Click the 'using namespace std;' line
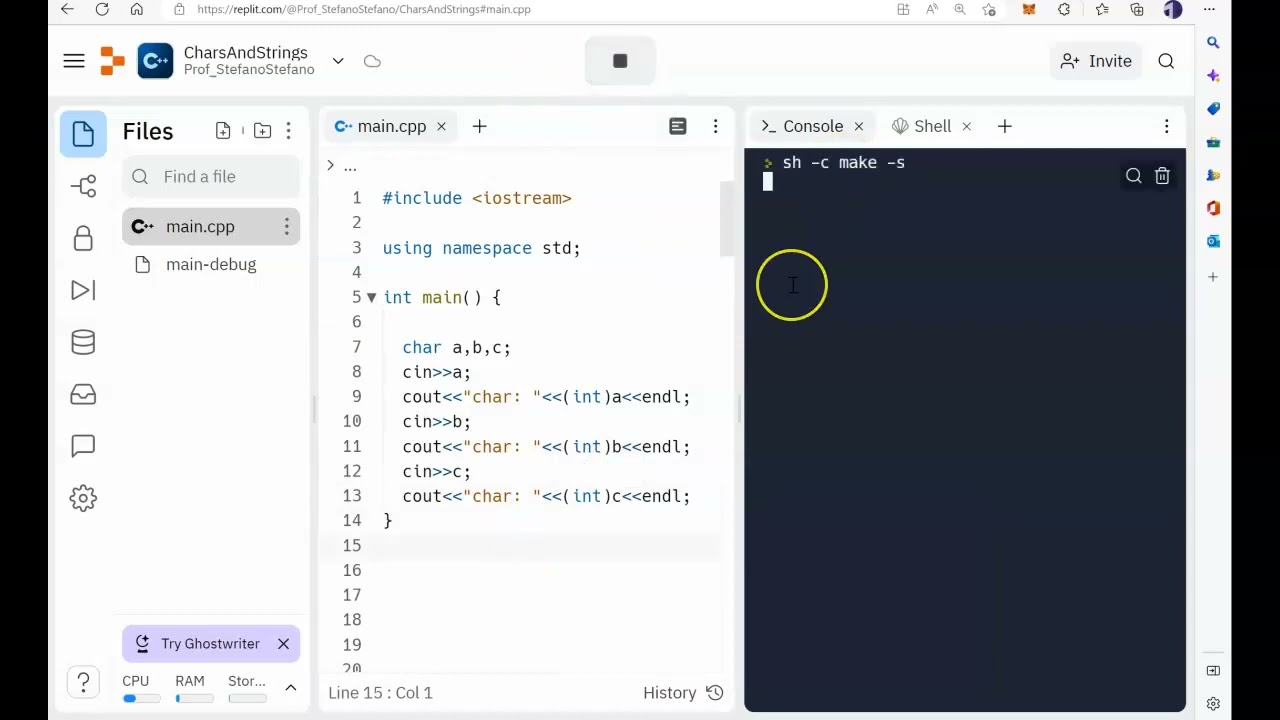 [481, 248]
